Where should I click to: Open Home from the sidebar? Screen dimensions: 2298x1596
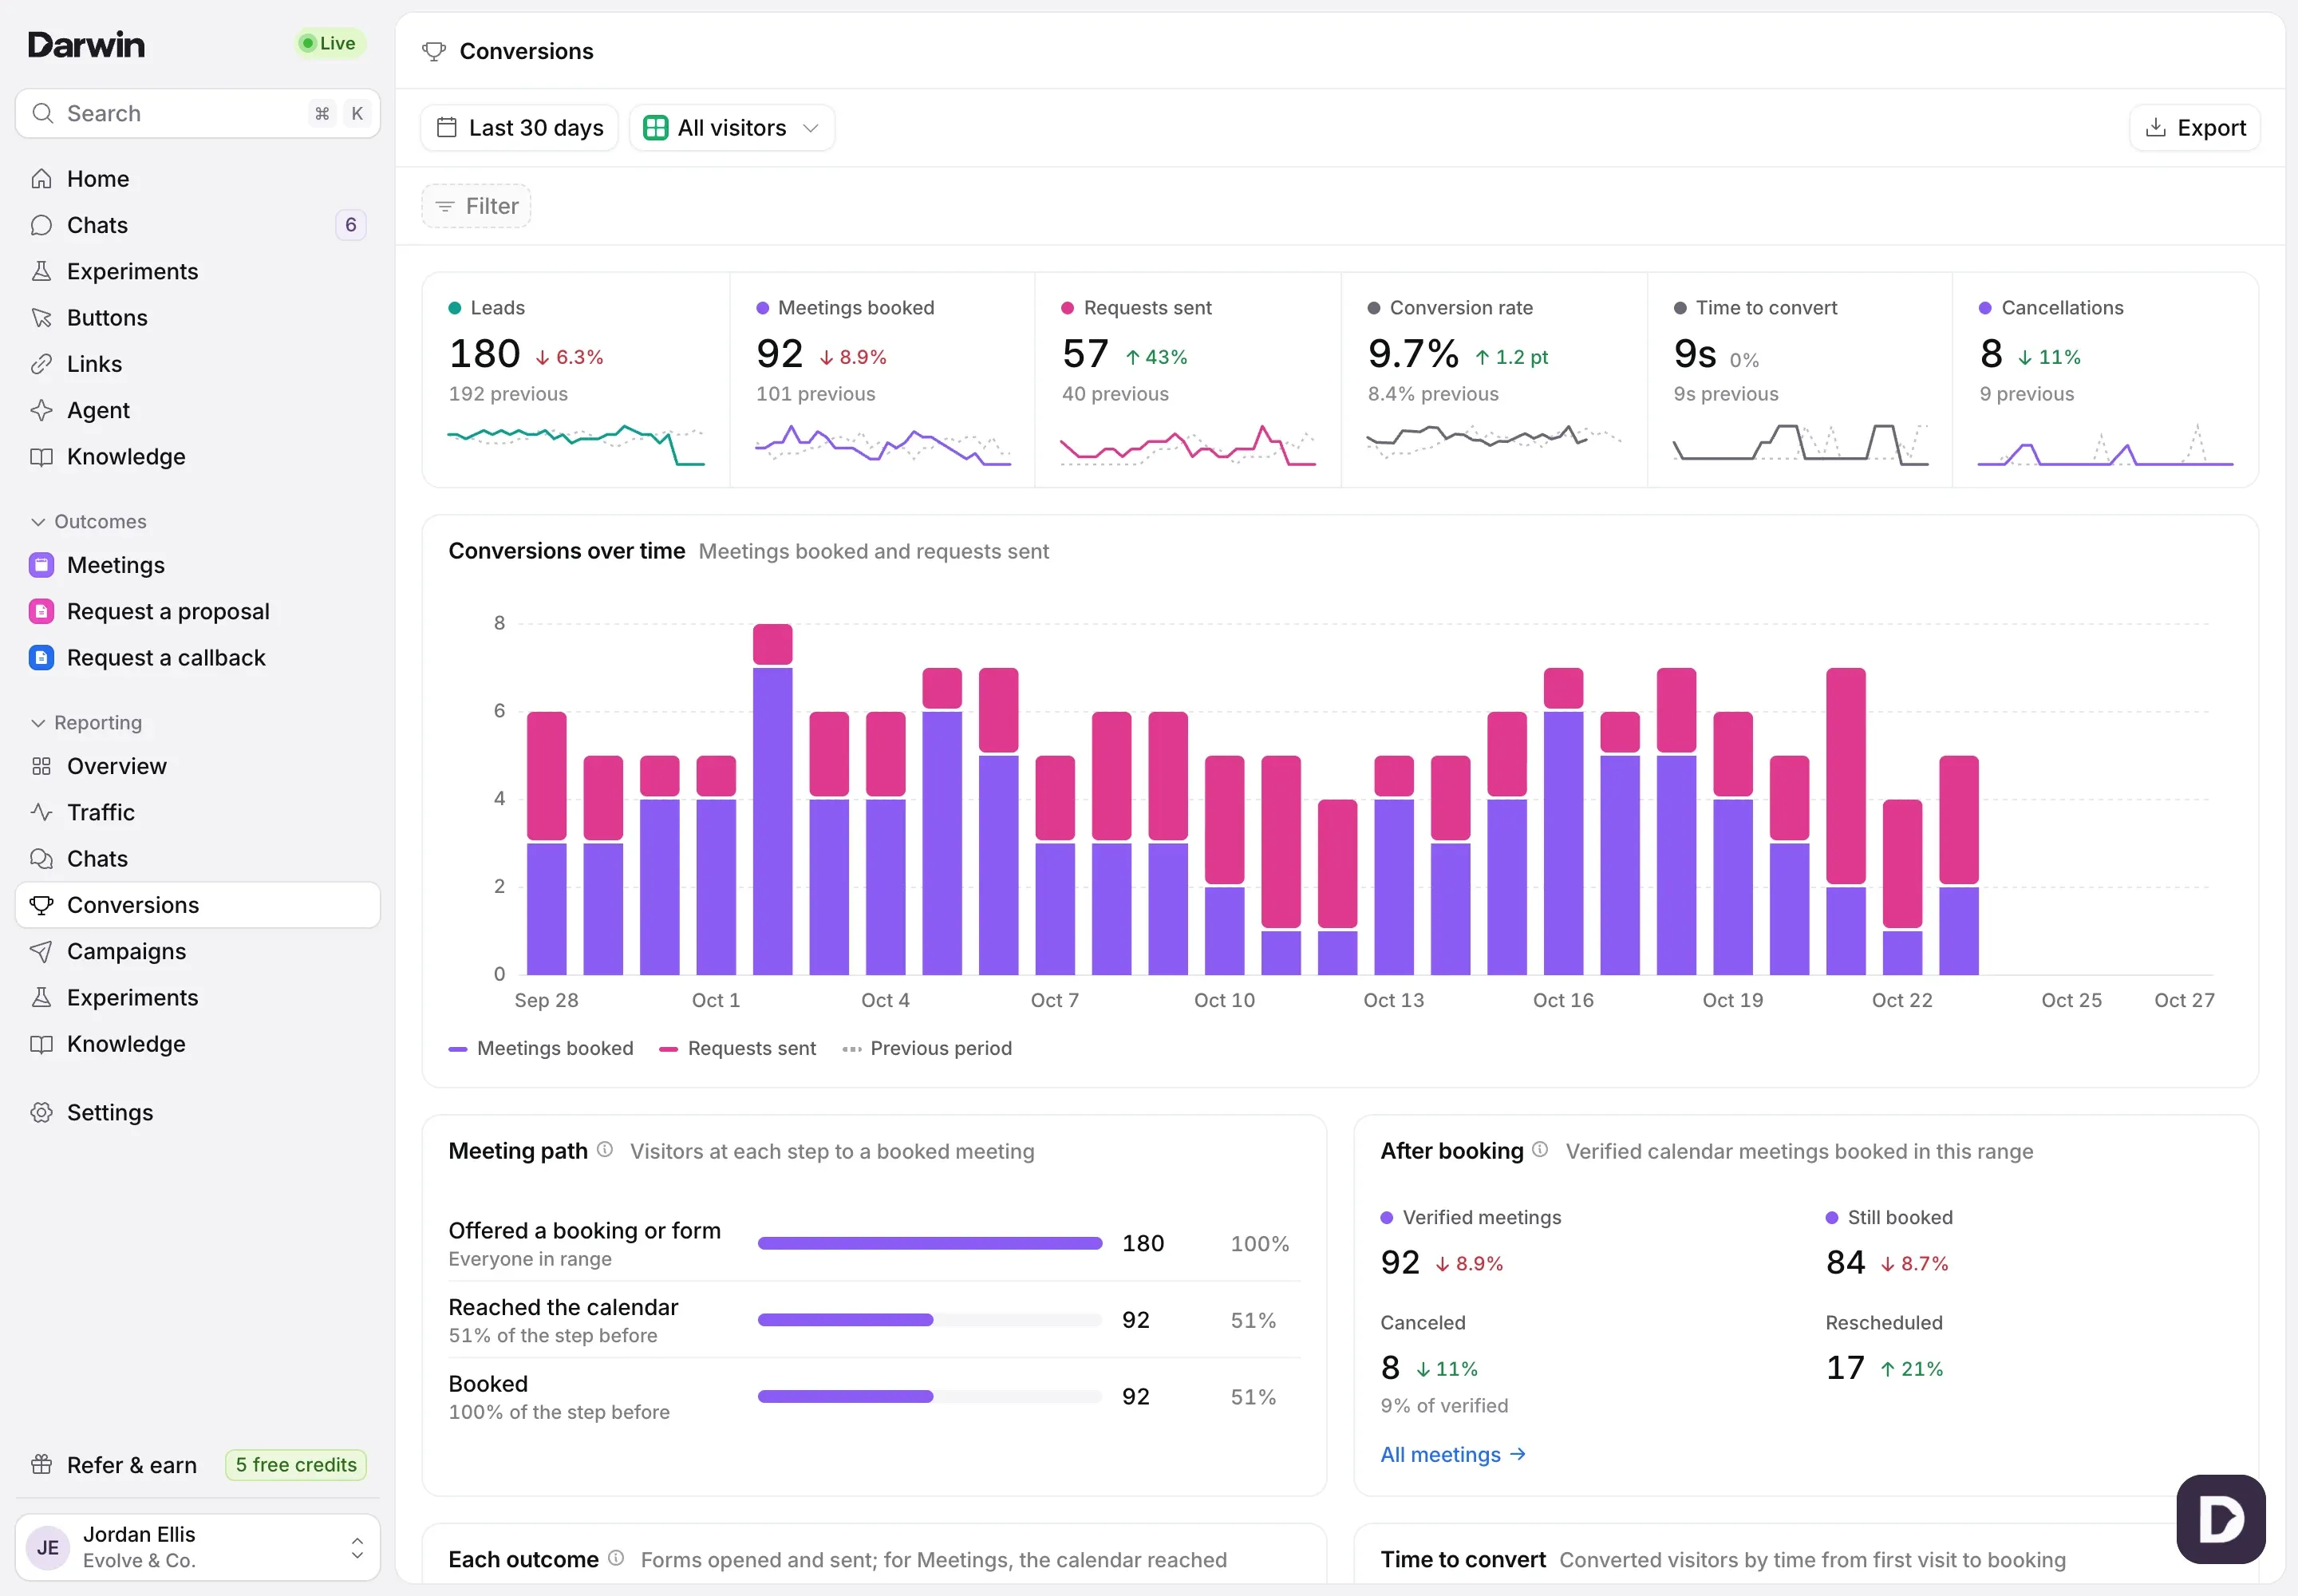click(x=197, y=179)
